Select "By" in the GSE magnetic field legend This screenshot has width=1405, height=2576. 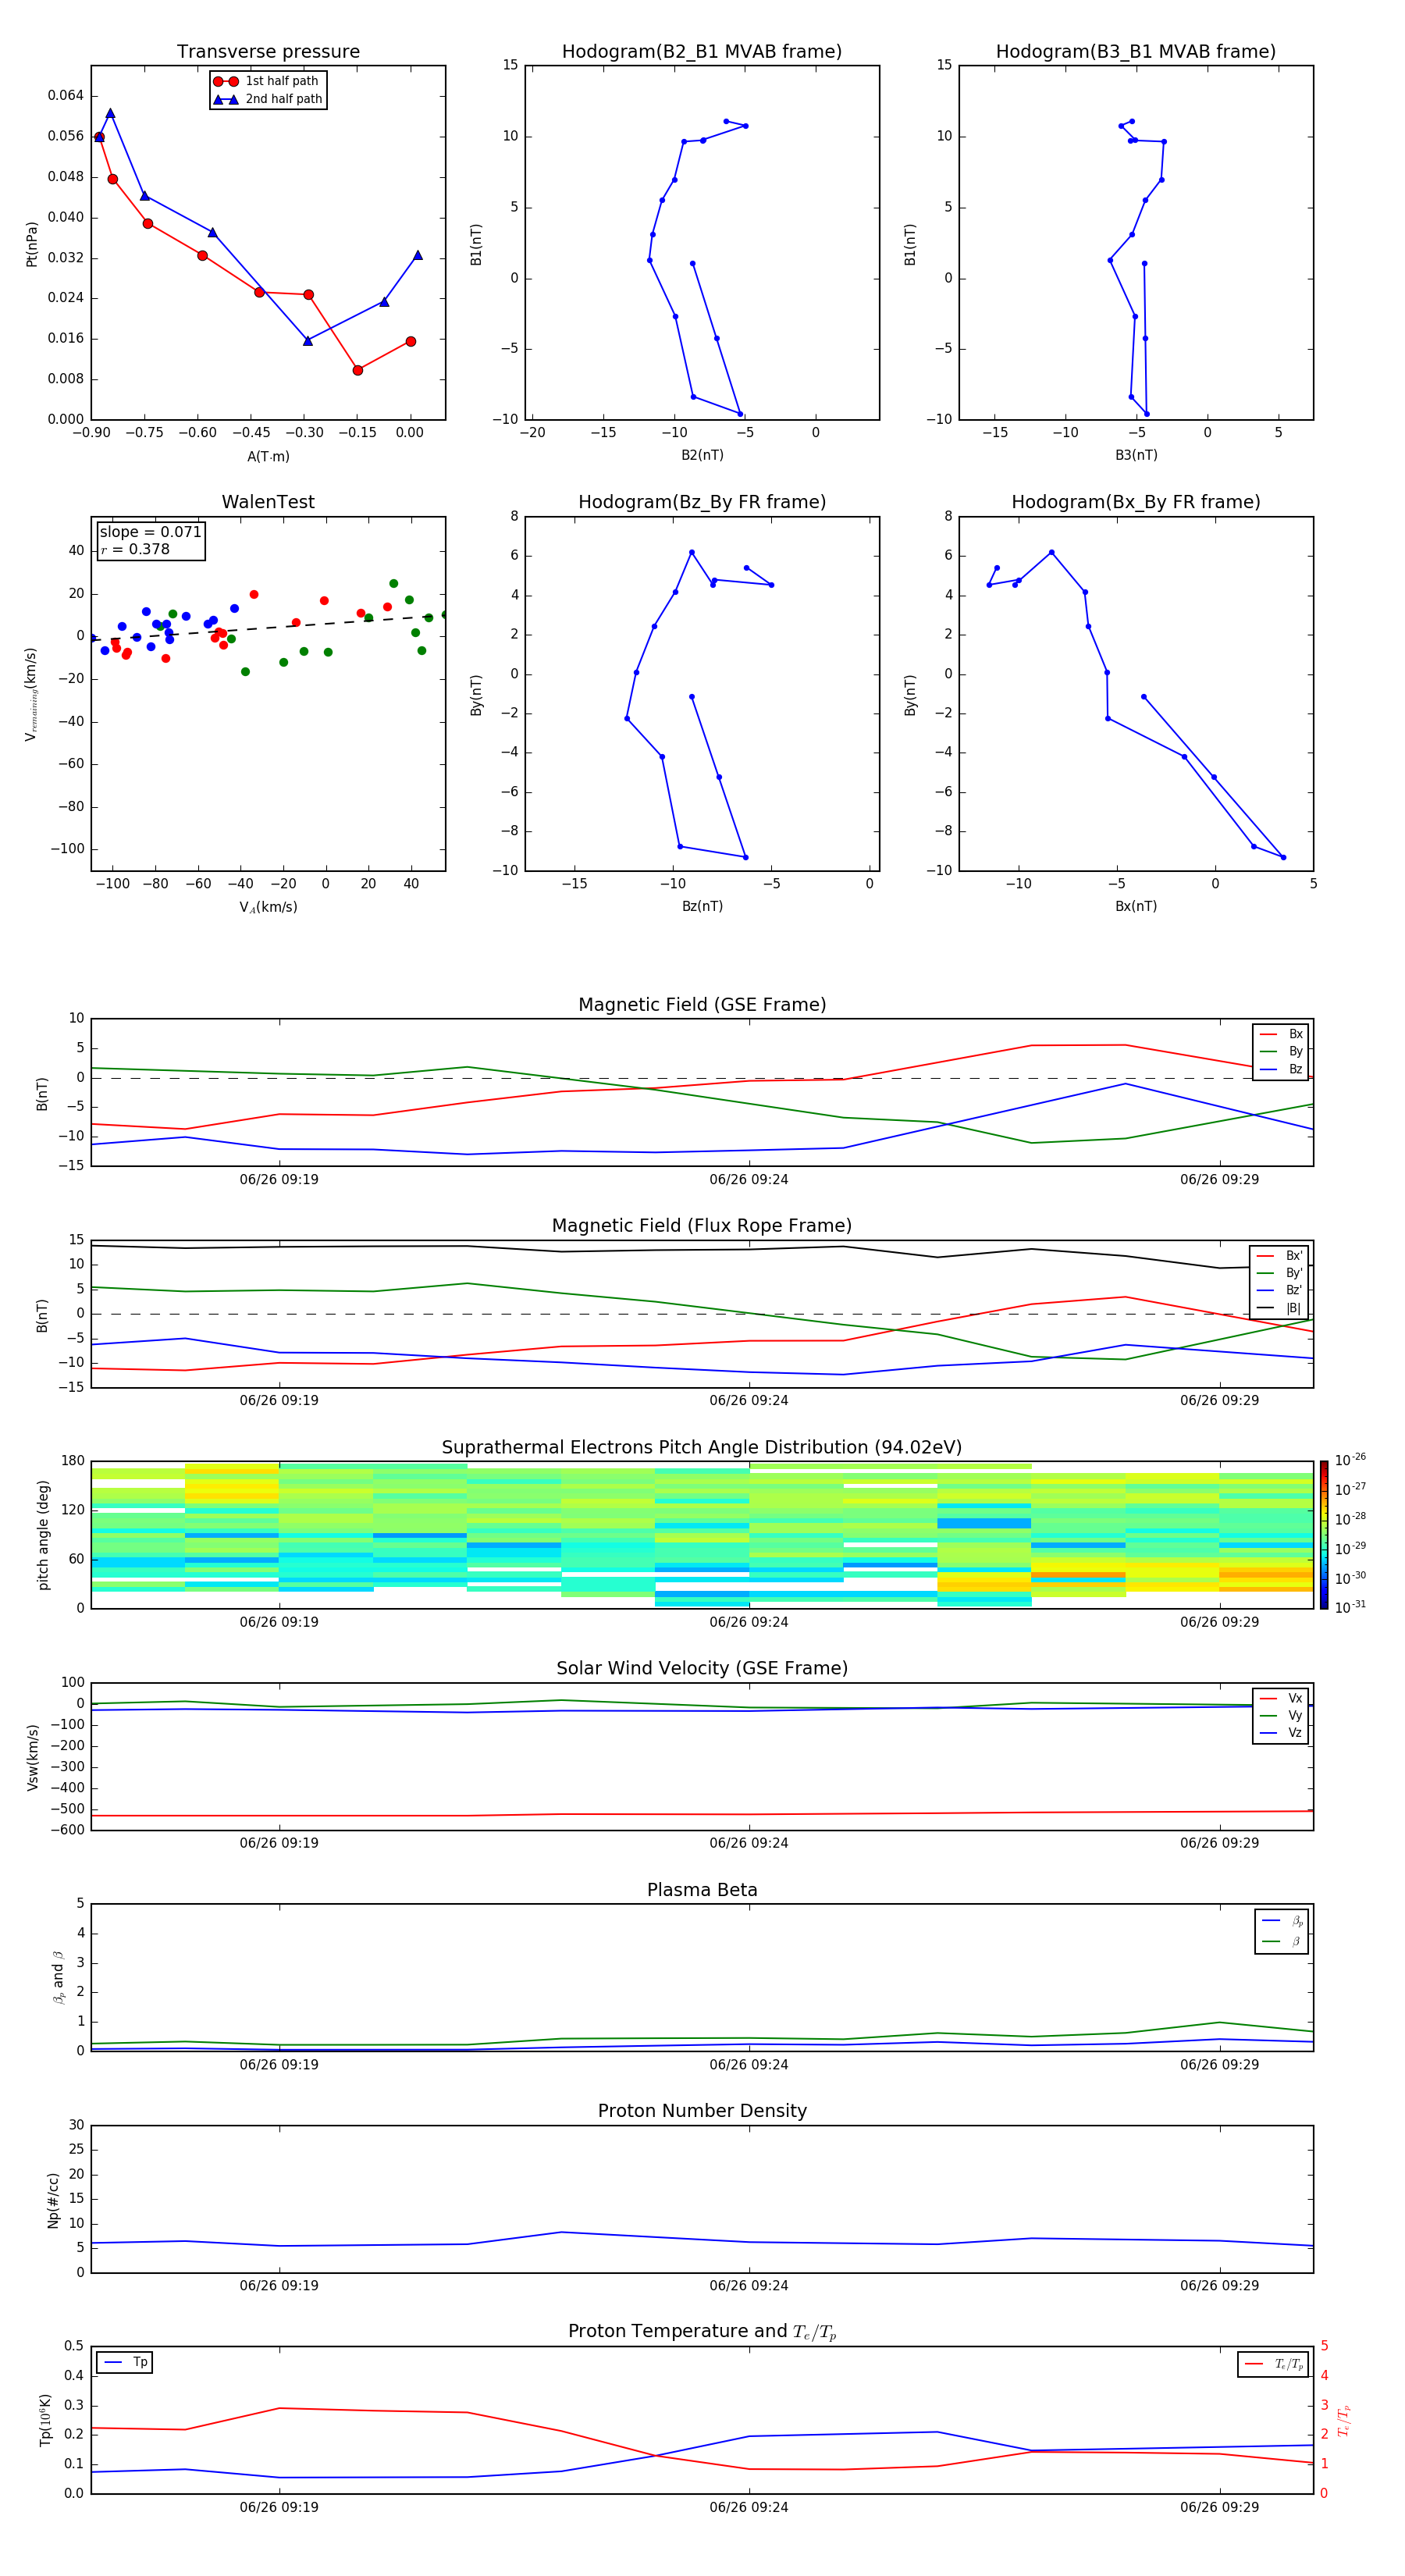pos(1282,1051)
